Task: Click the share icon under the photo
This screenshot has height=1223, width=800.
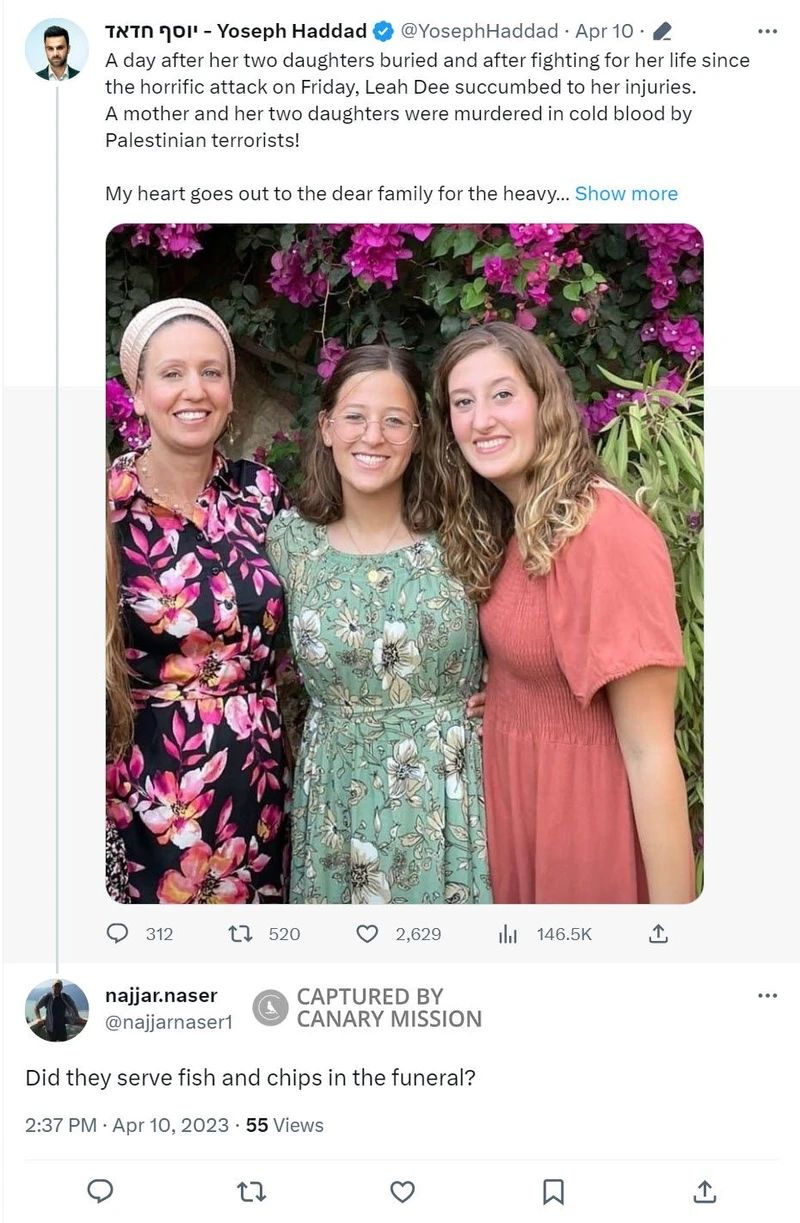Action: 658,934
